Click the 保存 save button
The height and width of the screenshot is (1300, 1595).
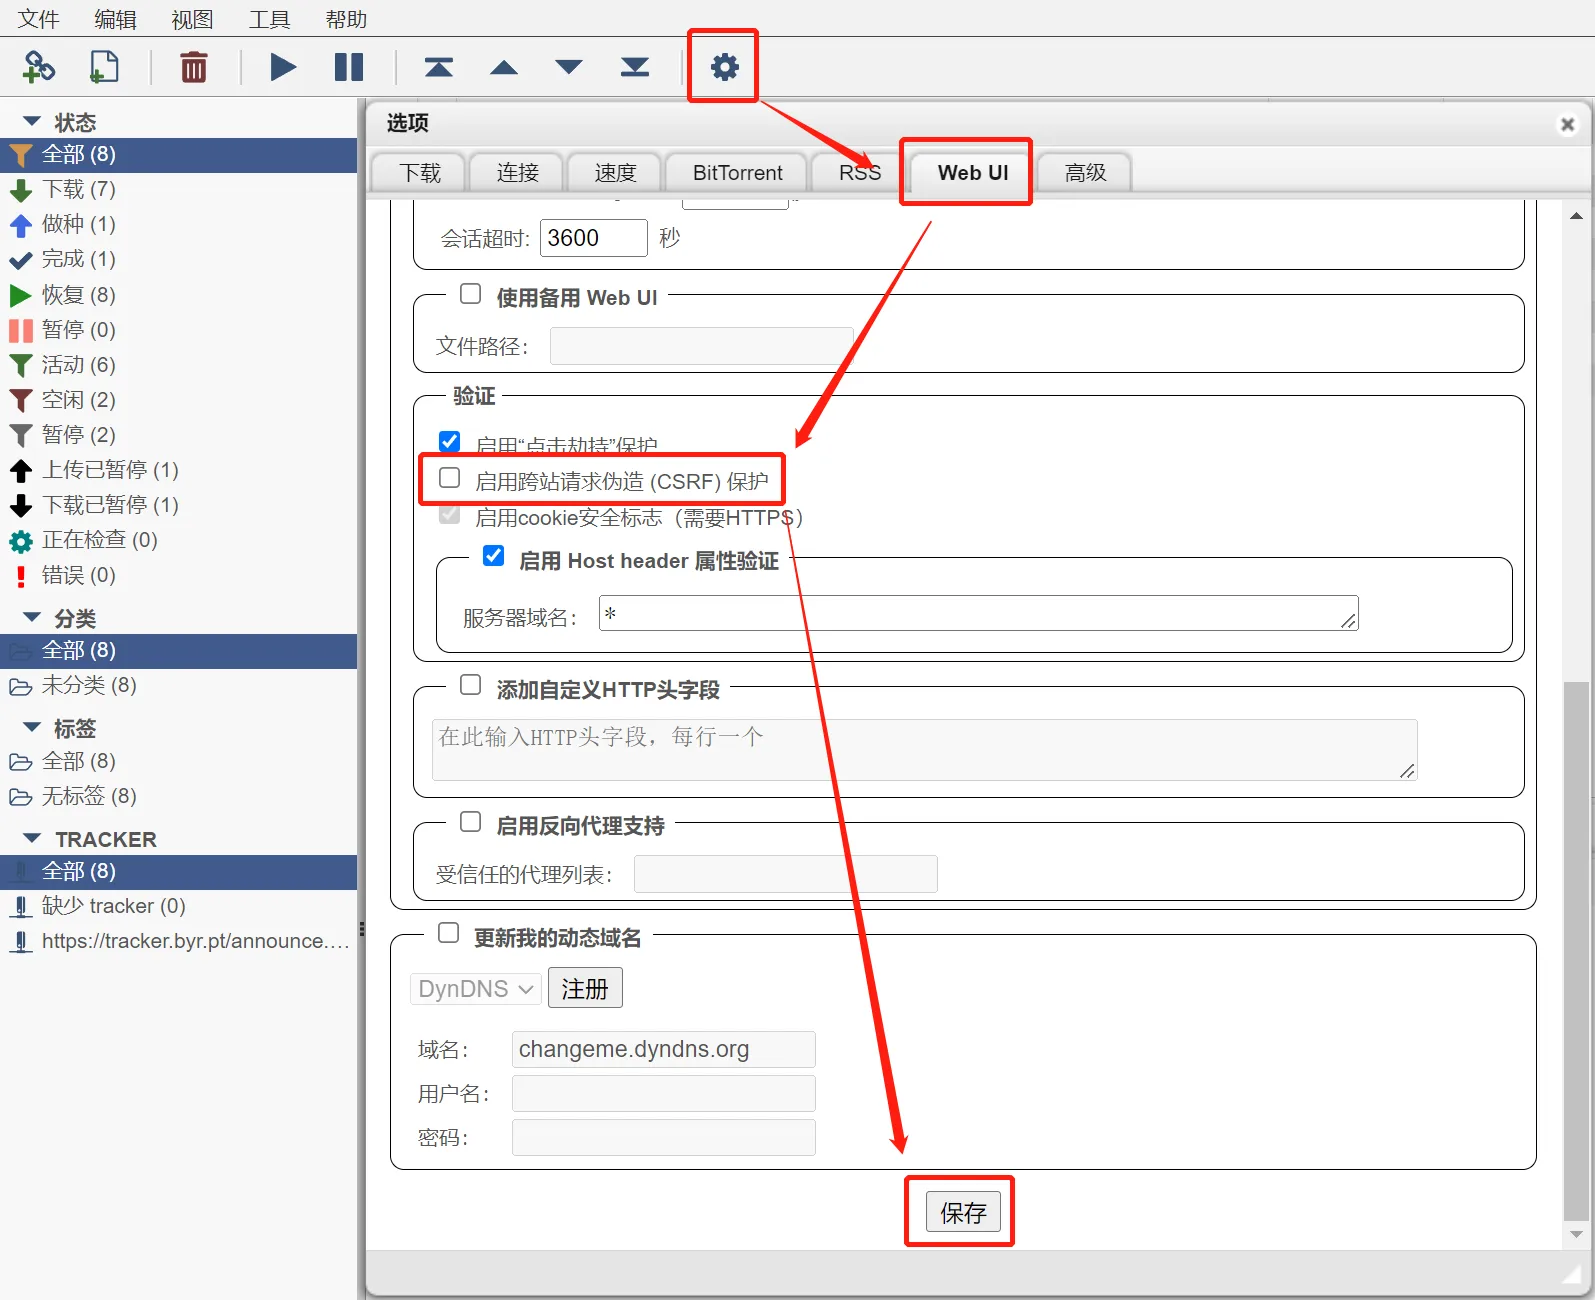[x=962, y=1212]
